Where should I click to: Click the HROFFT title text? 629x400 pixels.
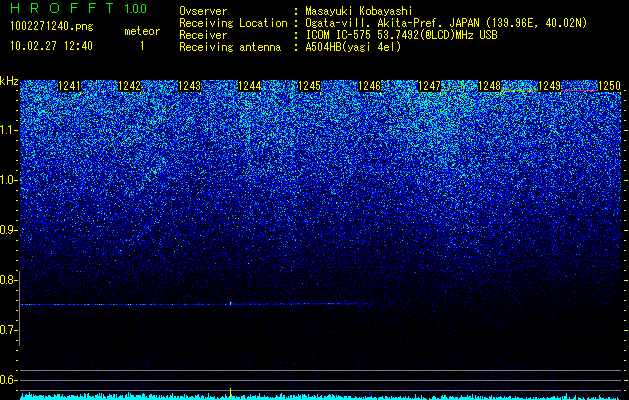click(61, 8)
